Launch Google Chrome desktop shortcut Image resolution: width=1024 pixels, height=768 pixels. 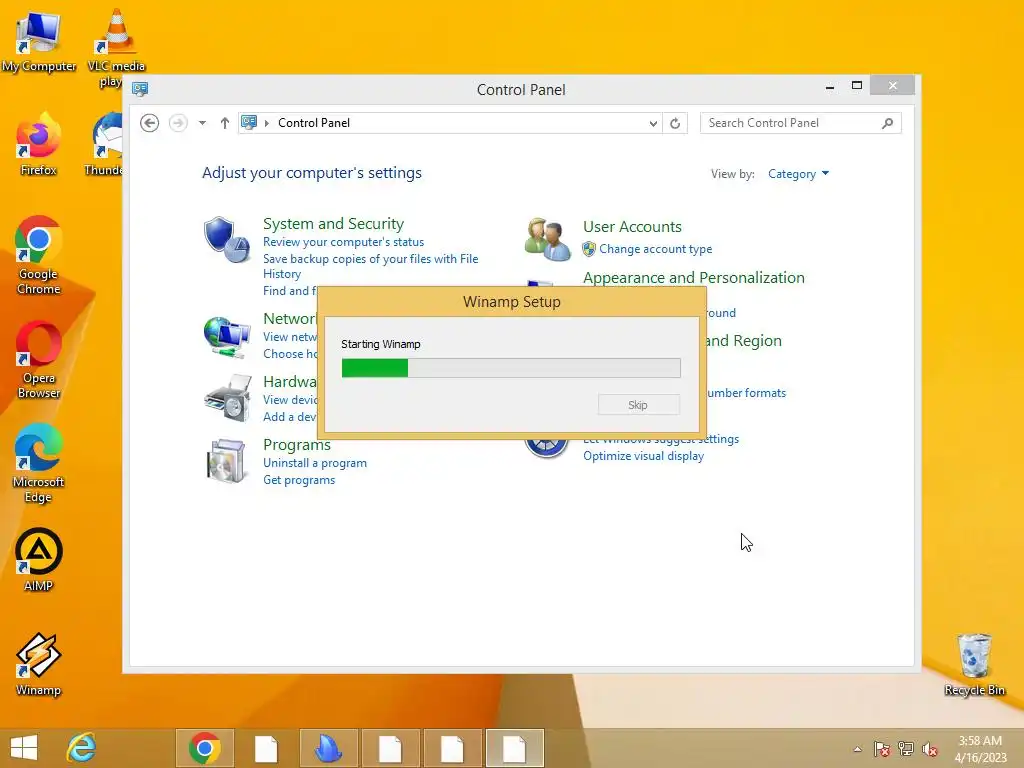[39, 255]
